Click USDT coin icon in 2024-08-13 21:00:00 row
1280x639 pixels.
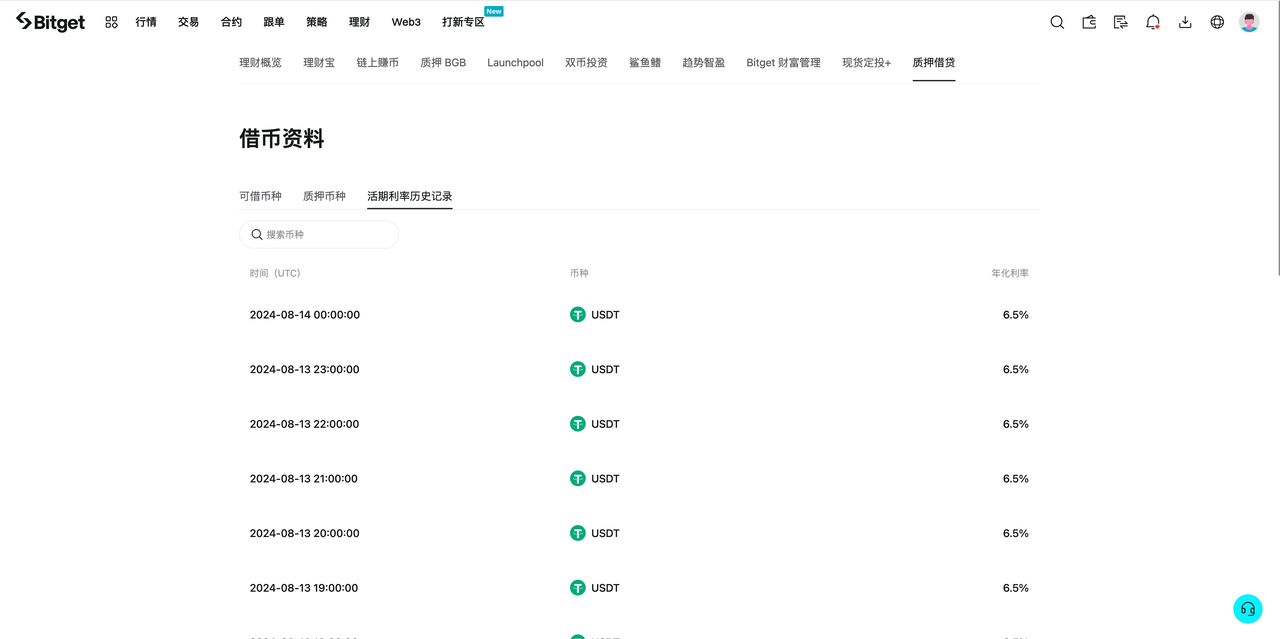pos(578,479)
